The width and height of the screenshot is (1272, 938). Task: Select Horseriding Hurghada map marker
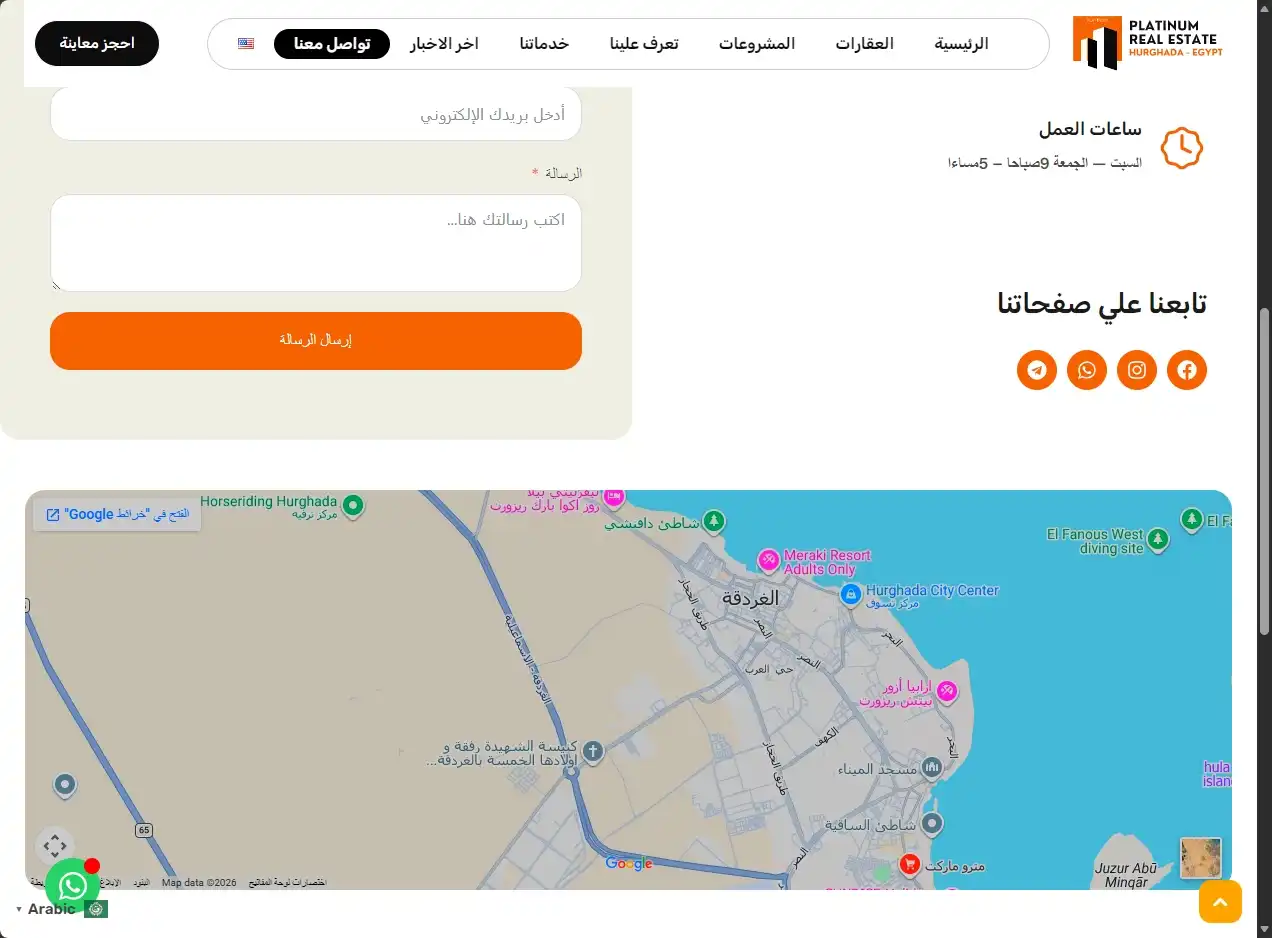pyautogui.click(x=352, y=506)
